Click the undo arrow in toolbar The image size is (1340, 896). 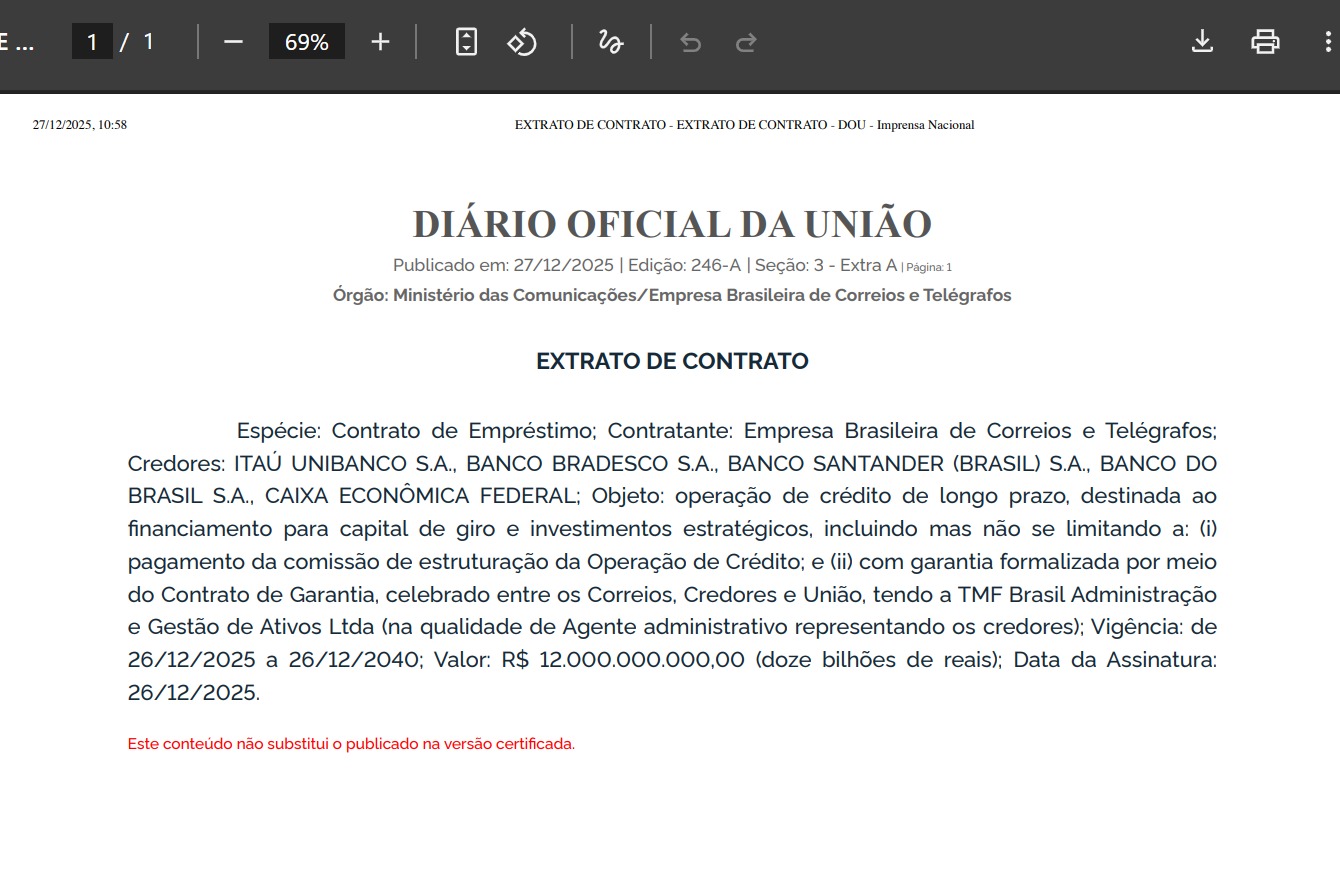690,42
